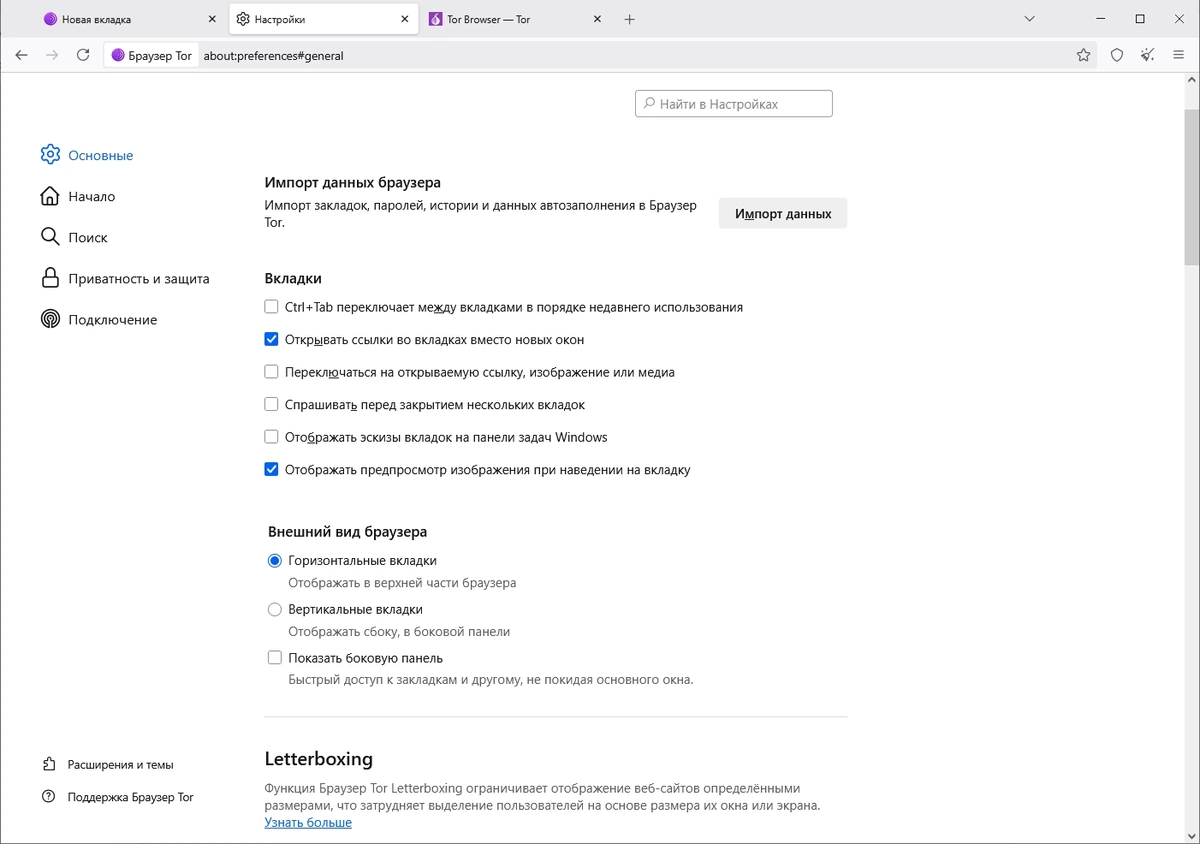Click the Основные gear icon in sidebar
The width and height of the screenshot is (1200, 844).
[x=50, y=155]
